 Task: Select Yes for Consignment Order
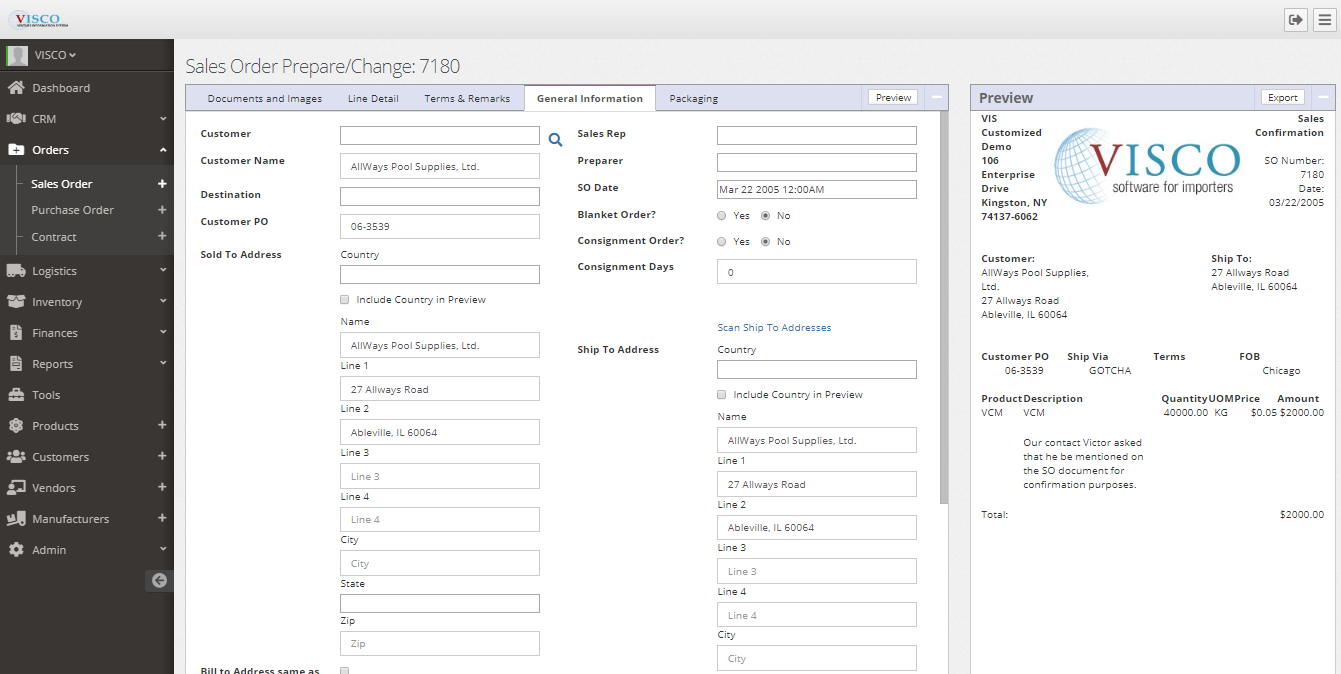[721, 241]
